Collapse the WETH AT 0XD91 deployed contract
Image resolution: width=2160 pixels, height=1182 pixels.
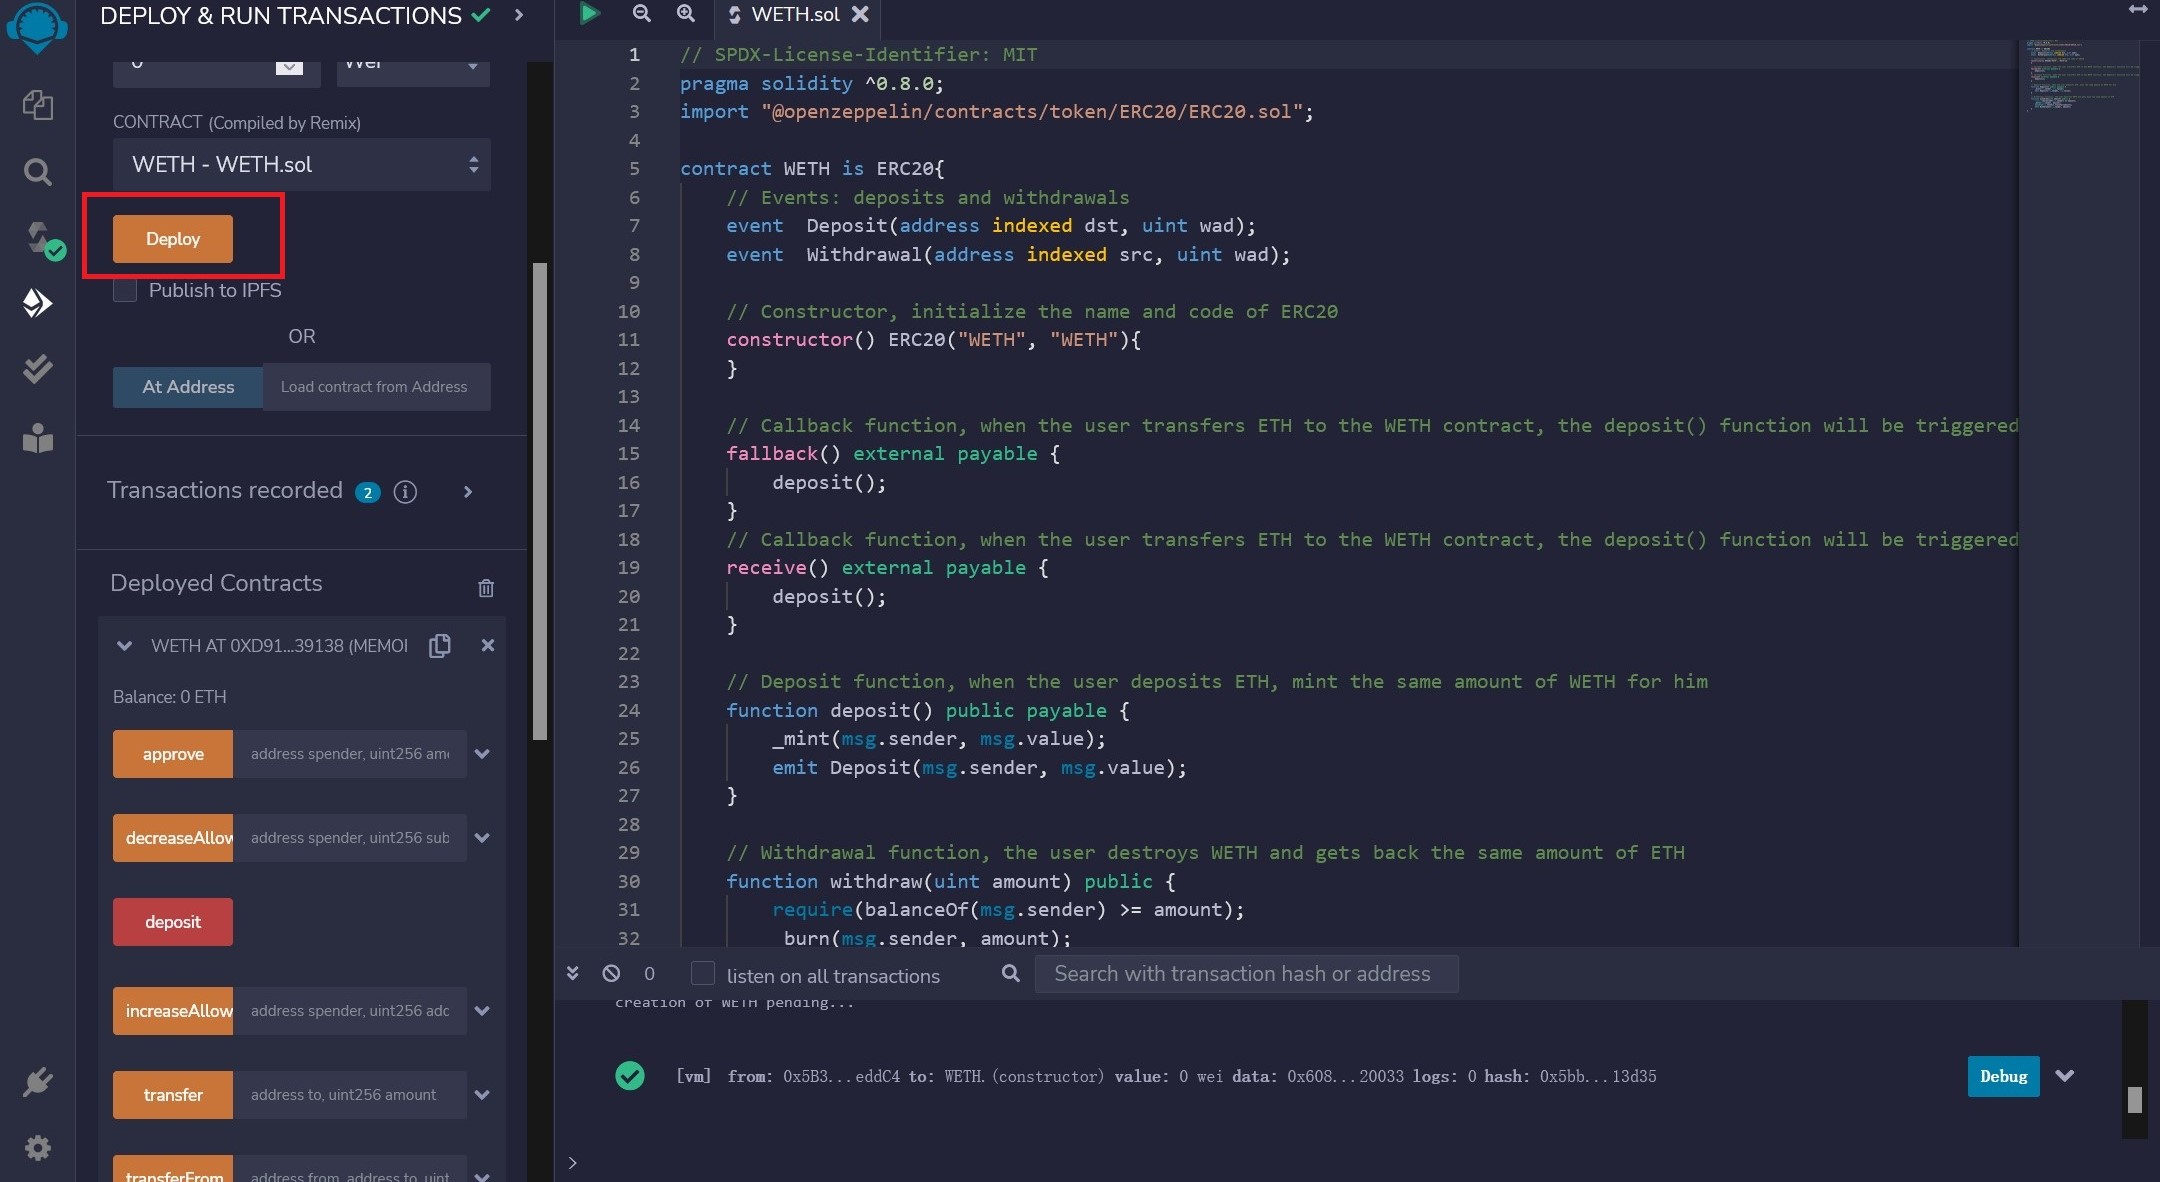(x=124, y=646)
